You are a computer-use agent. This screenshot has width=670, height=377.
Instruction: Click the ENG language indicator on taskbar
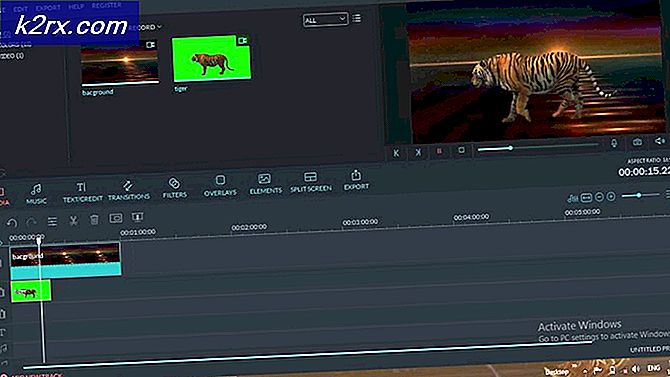(654, 368)
